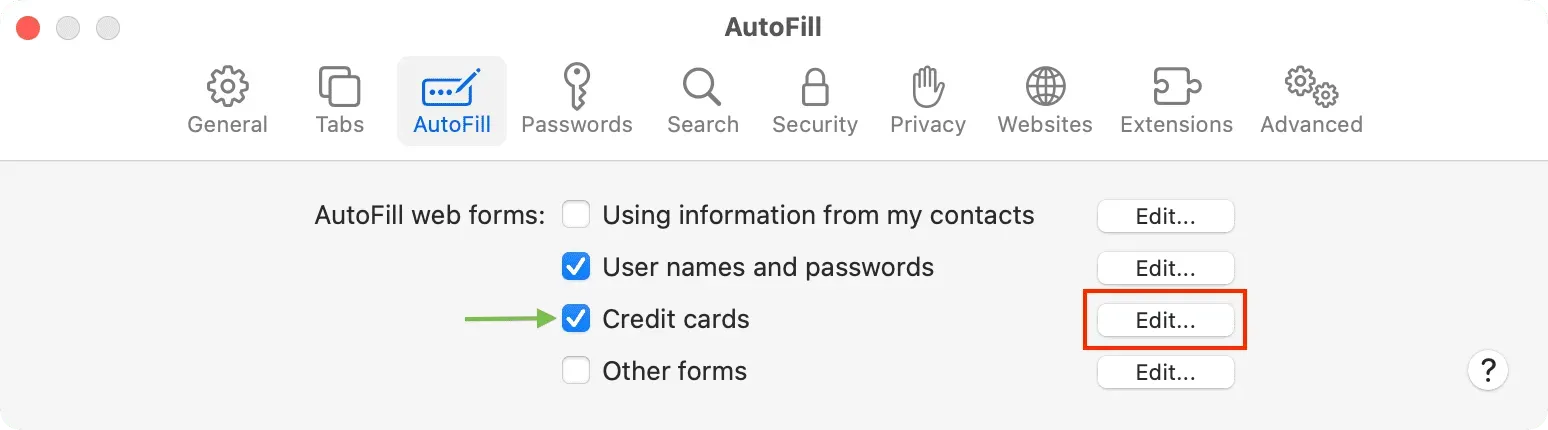
Task: Open the General preferences gear icon
Action: coord(228,87)
